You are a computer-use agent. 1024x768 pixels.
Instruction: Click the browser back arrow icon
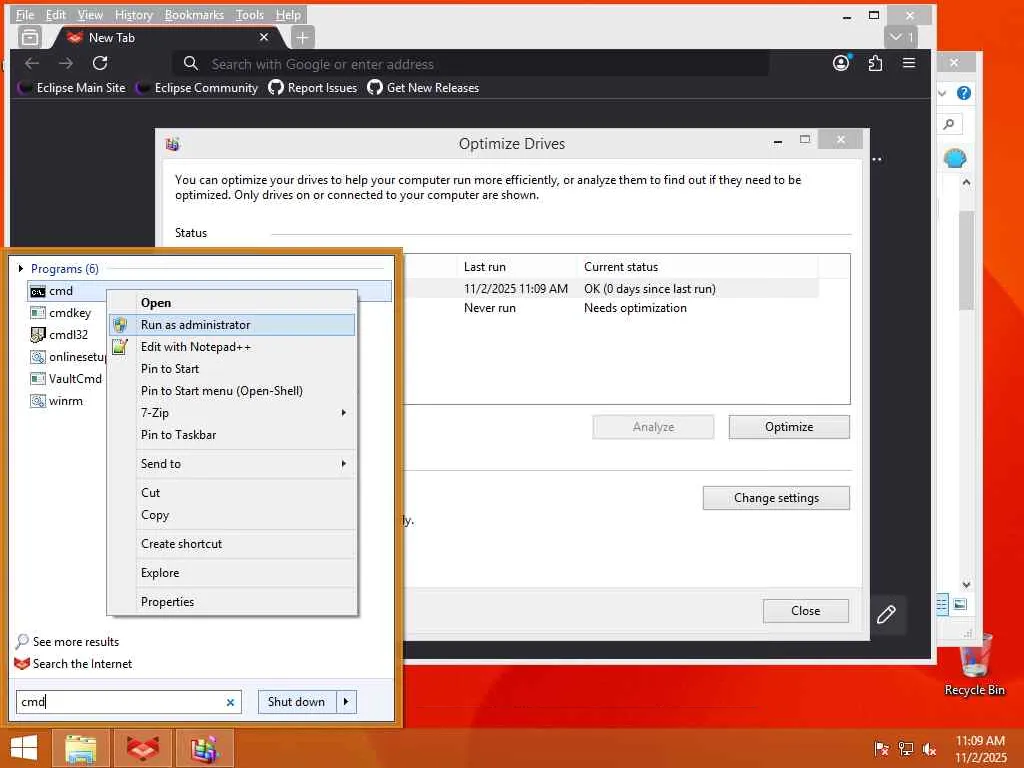(x=32, y=63)
